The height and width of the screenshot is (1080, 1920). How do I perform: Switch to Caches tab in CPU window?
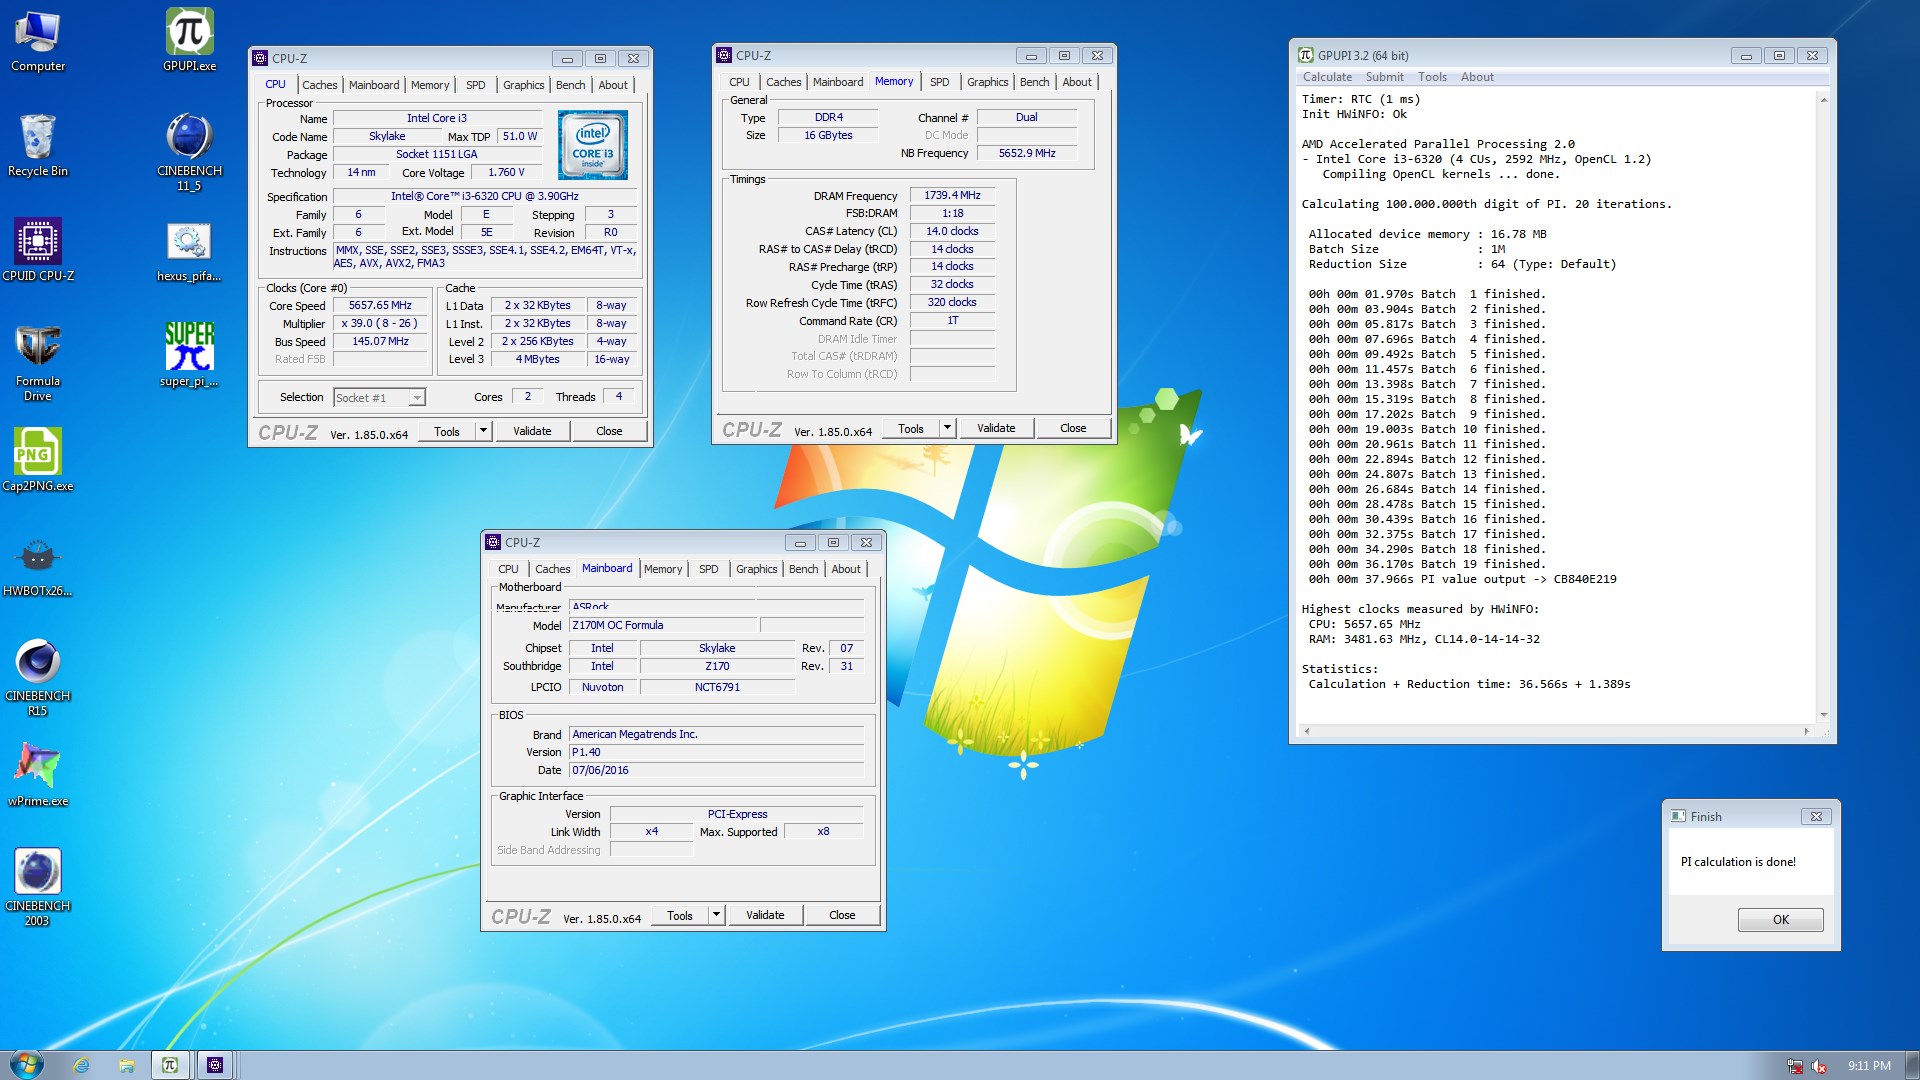320,85
